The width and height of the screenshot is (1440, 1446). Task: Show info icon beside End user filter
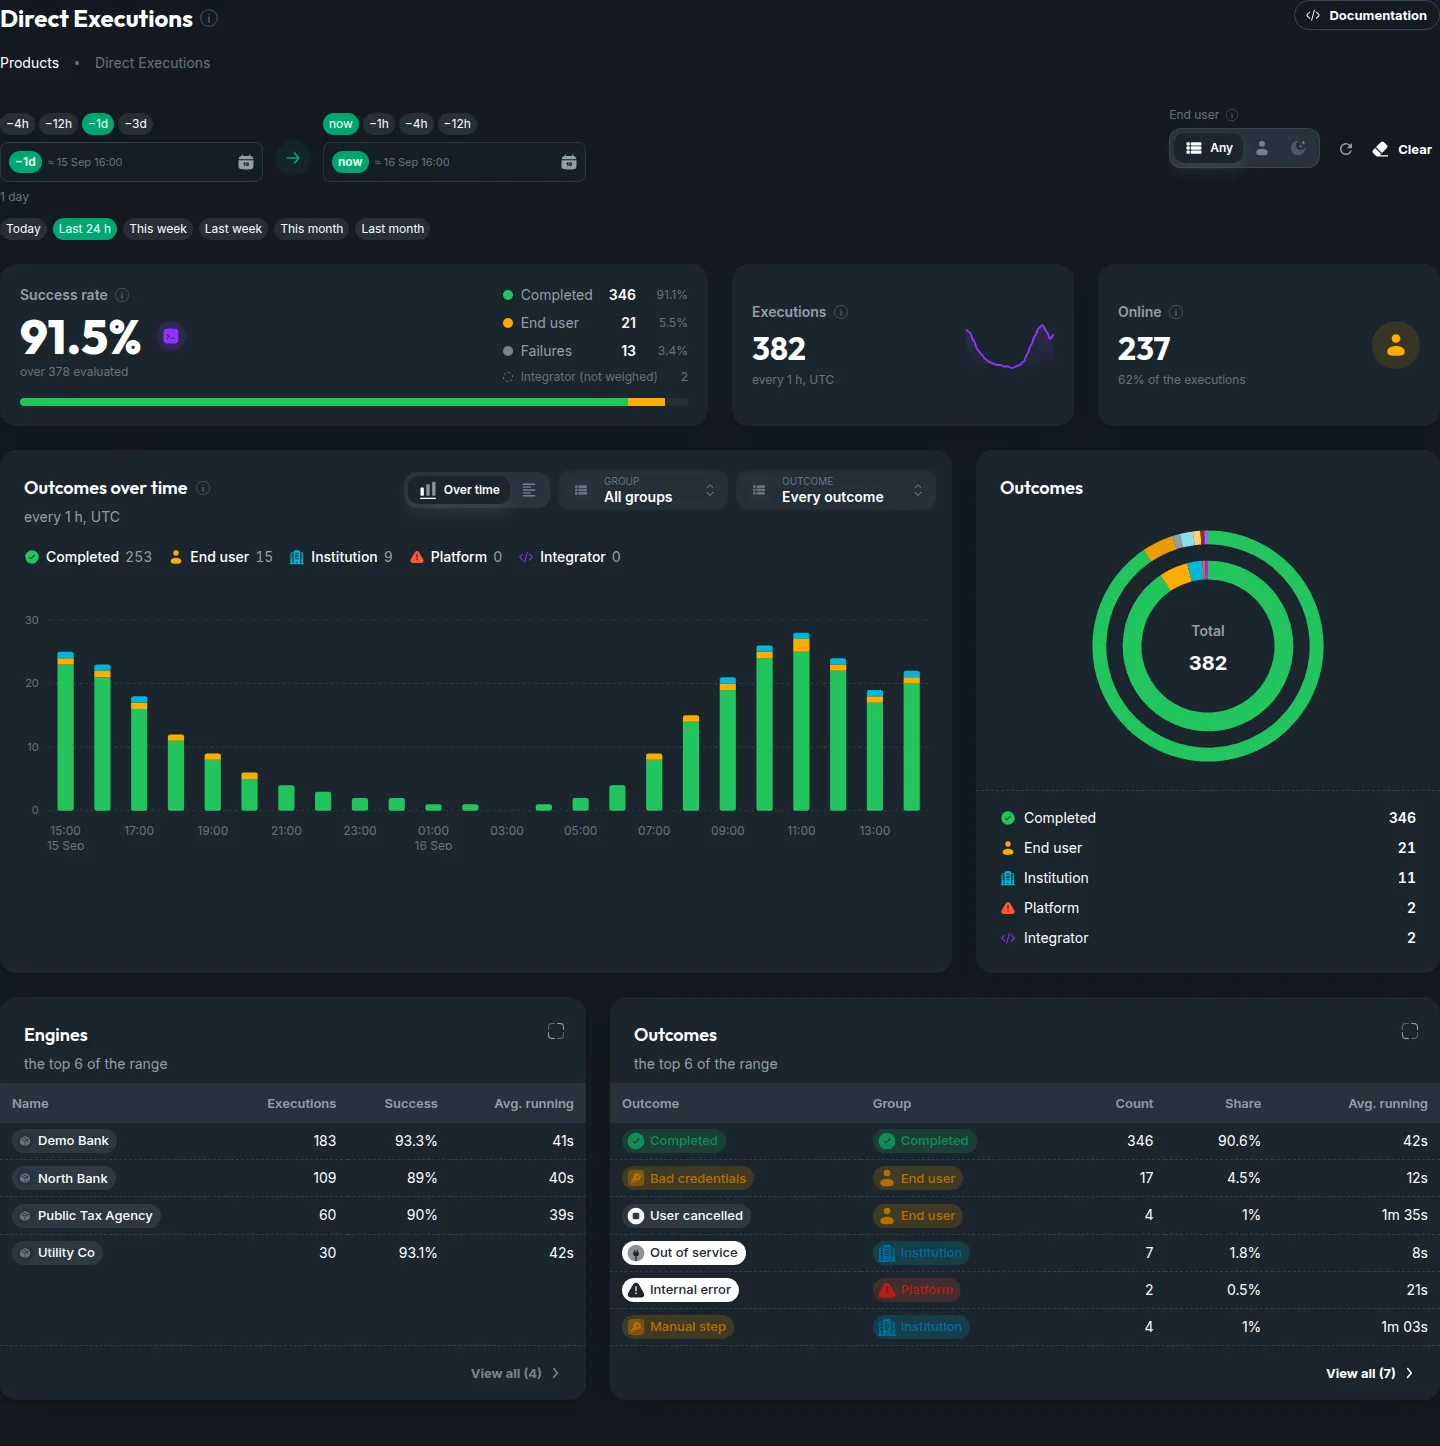coord(1232,115)
